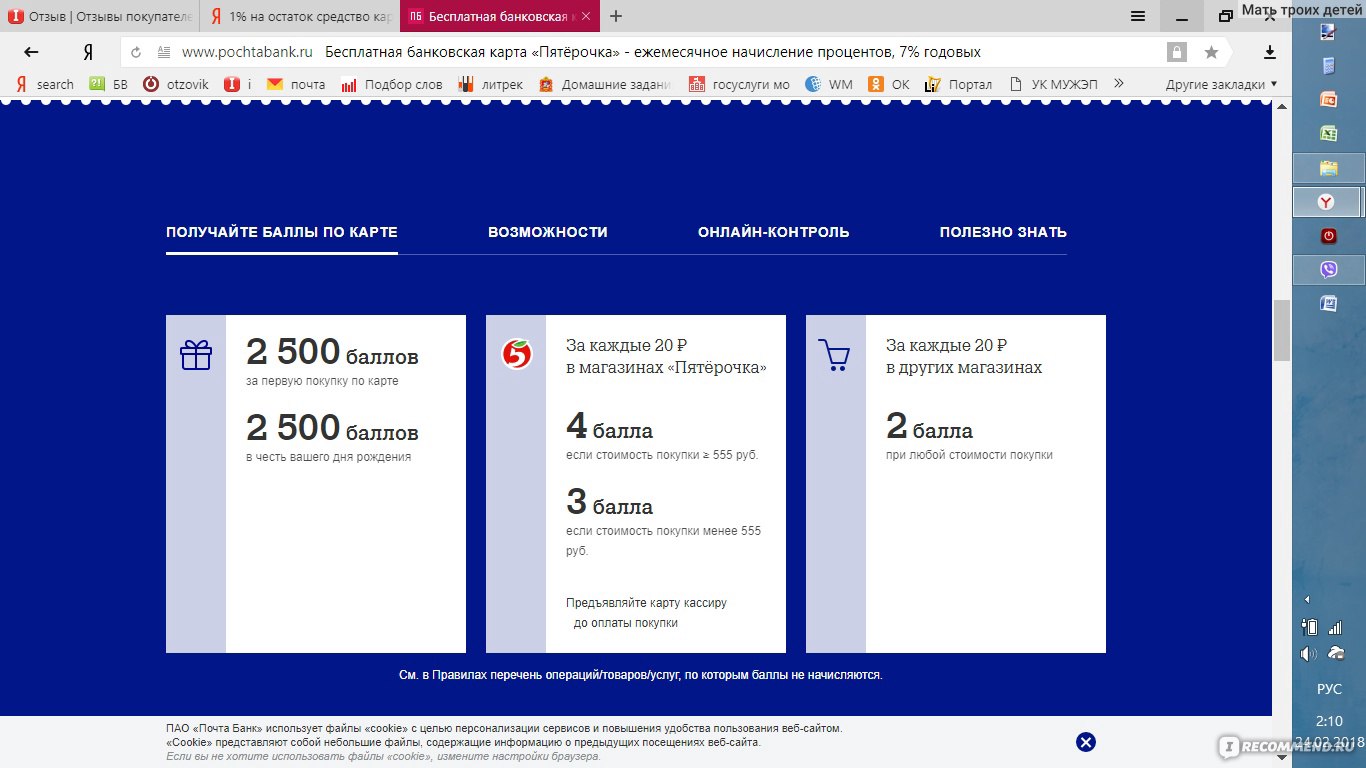Image resolution: width=1366 pixels, height=768 pixels.
Task: Switch to Yandex Browser taskbar icon
Action: (1328, 202)
